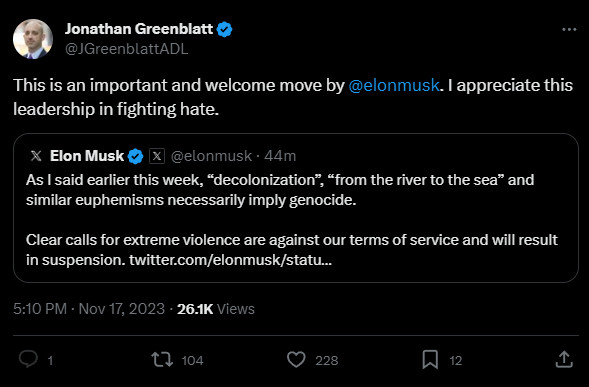Click Elon Musk's verified checkmark badge

pyautogui.click(x=136, y=156)
